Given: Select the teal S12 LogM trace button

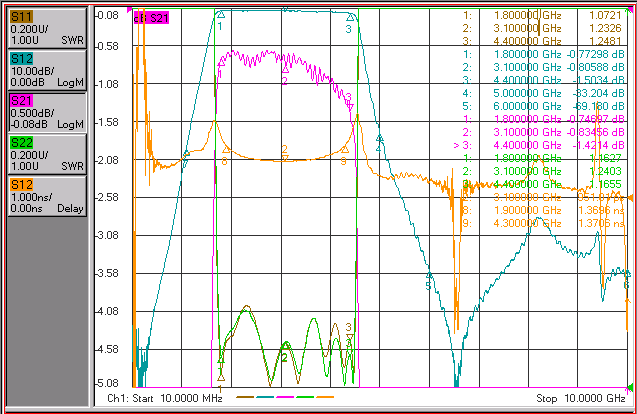Looking at the screenshot, I should point(47,70).
